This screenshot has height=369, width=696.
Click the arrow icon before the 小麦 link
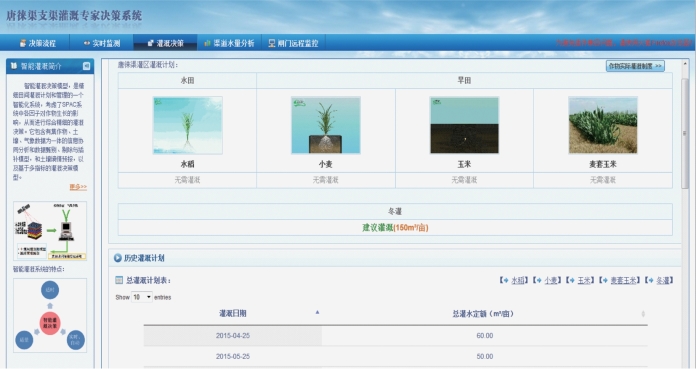pos(538,280)
